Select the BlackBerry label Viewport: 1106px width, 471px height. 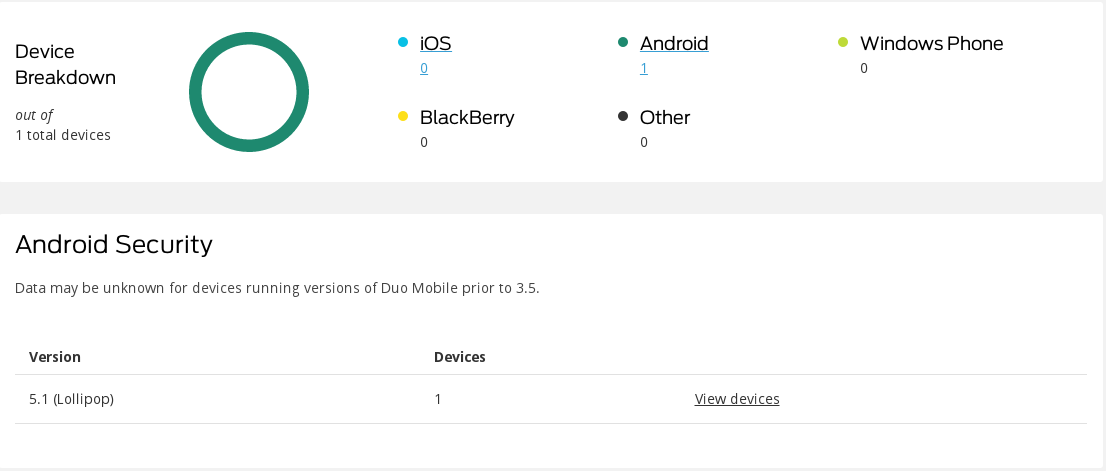467,118
